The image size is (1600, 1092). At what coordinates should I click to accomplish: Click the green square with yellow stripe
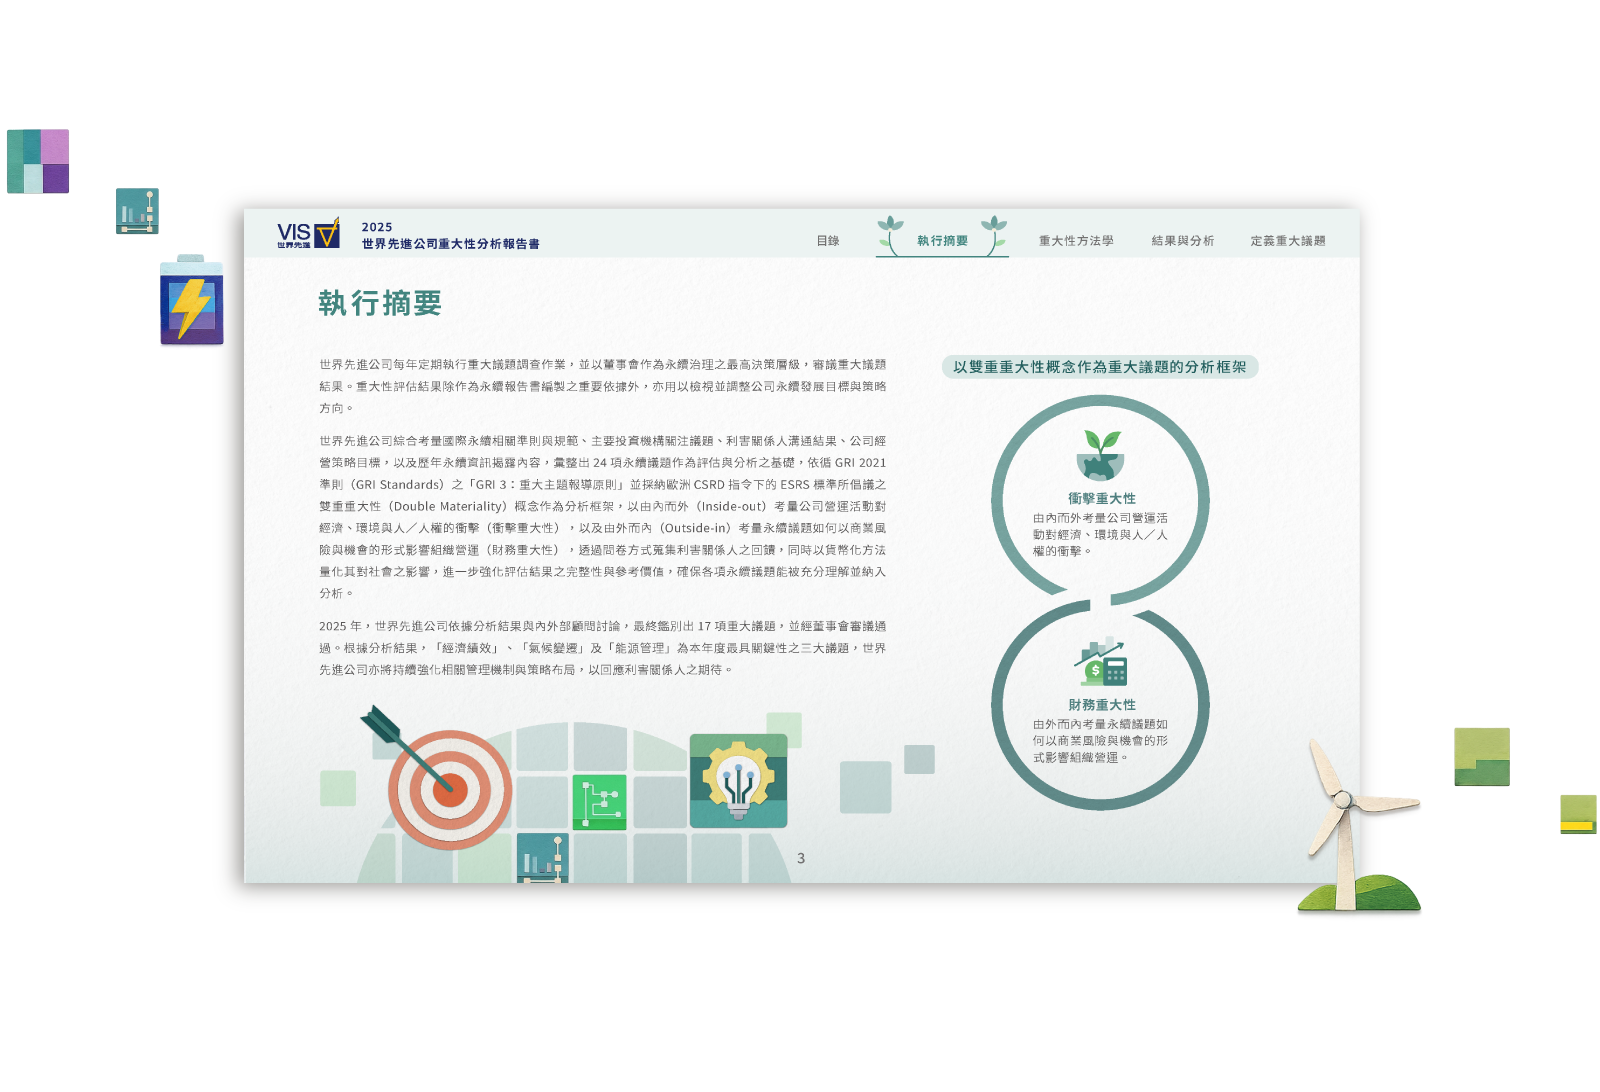click(x=1578, y=814)
